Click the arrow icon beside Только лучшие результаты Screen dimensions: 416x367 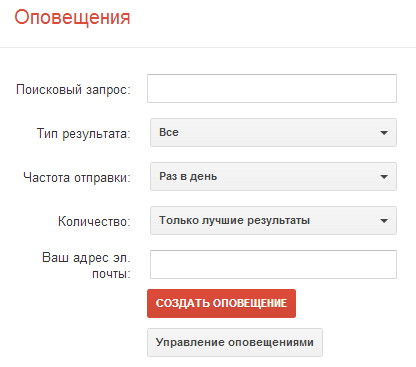[384, 221]
